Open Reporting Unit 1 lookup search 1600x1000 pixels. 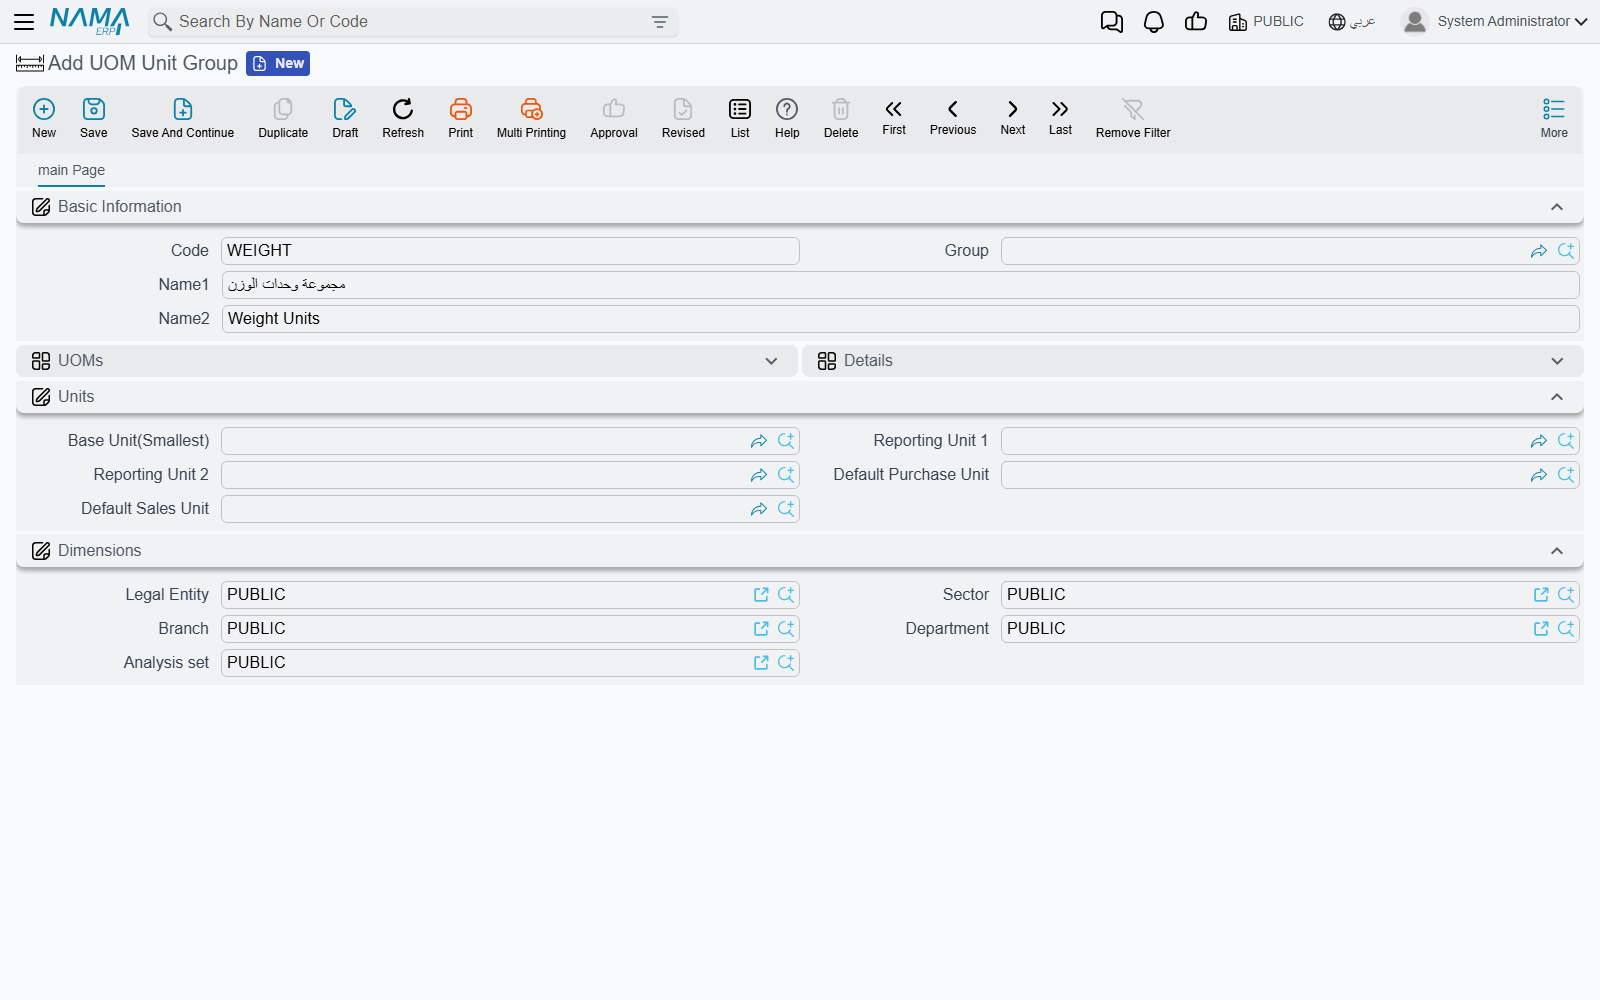[1566, 441]
